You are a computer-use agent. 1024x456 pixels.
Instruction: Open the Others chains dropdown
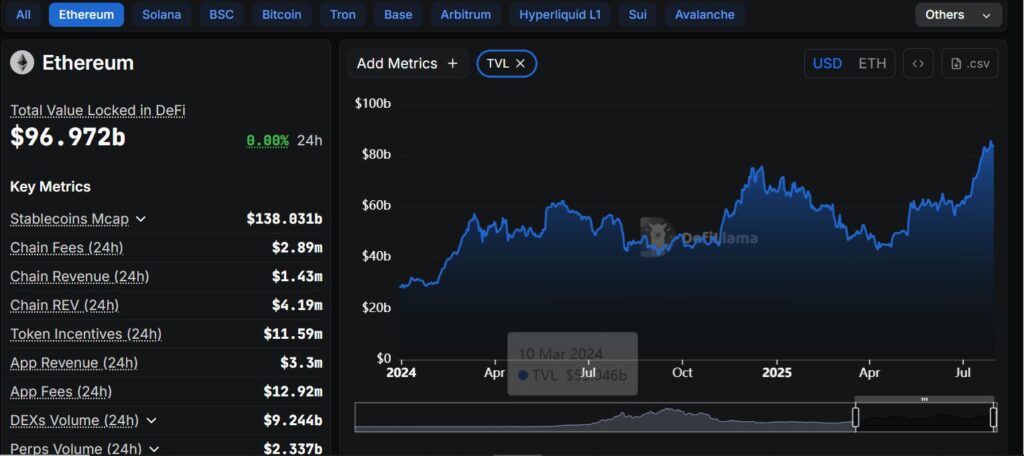point(958,15)
